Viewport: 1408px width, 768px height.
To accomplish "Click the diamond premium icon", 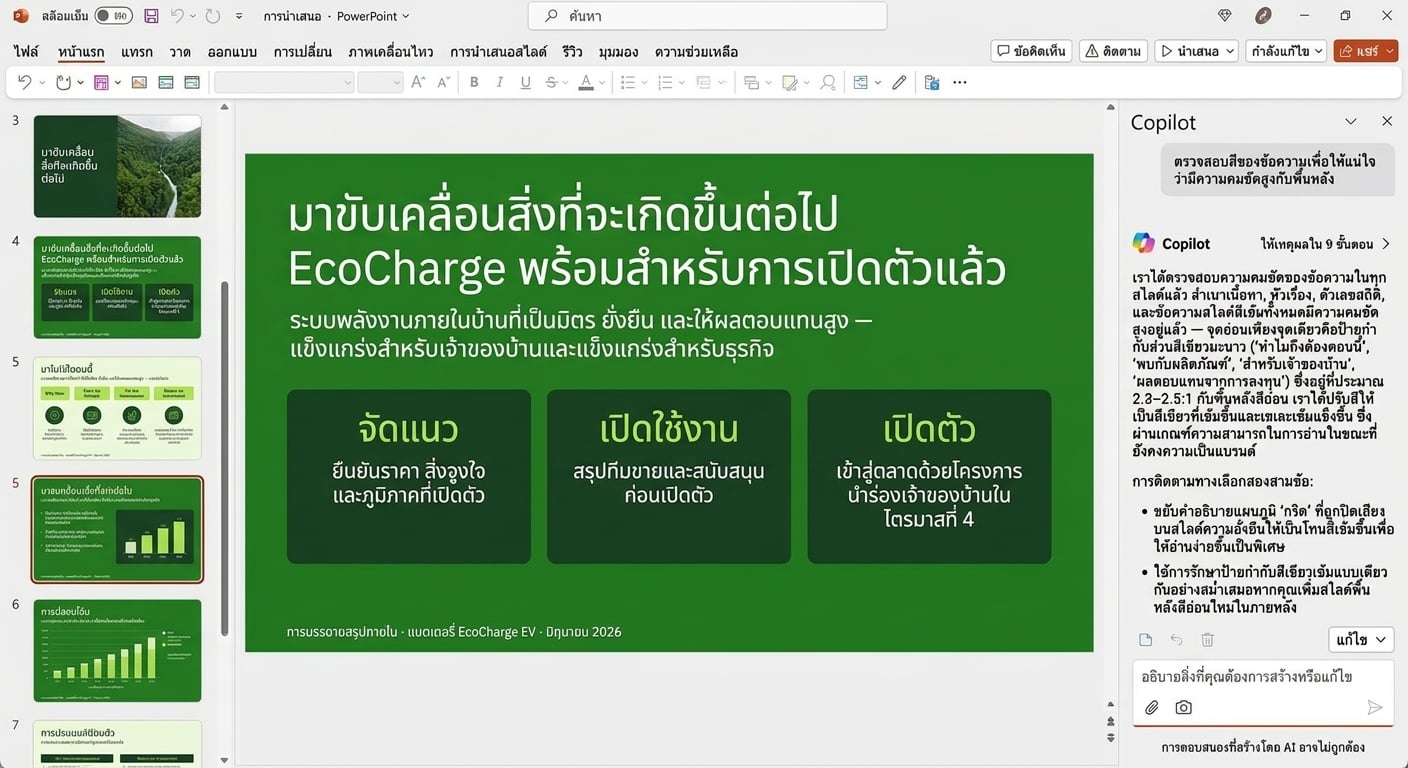I will [x=1226, y=16].
